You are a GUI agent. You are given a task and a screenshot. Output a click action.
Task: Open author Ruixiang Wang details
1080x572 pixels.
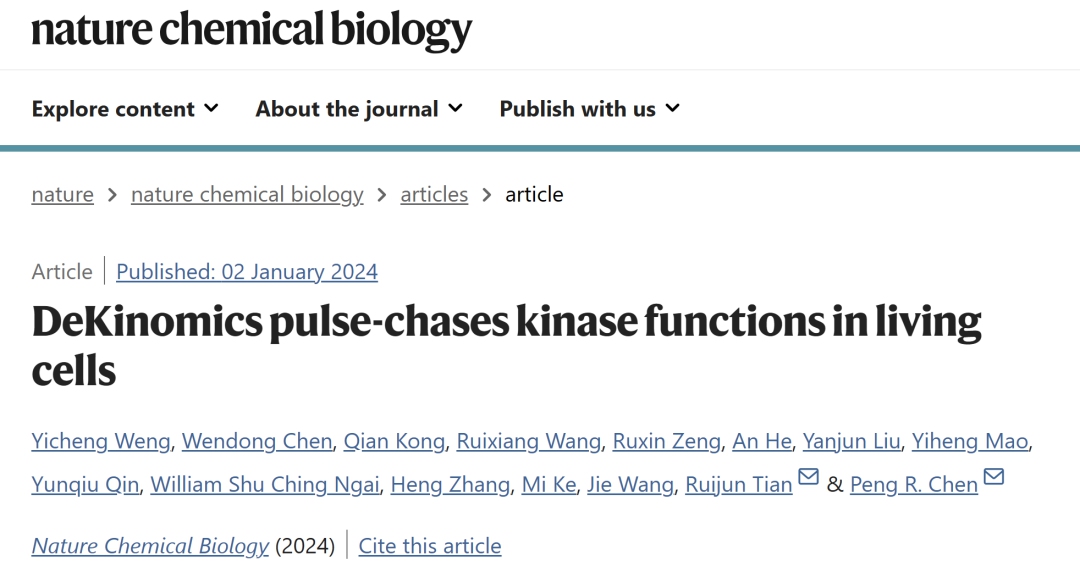pyautogui.click(x=529, y=441)
